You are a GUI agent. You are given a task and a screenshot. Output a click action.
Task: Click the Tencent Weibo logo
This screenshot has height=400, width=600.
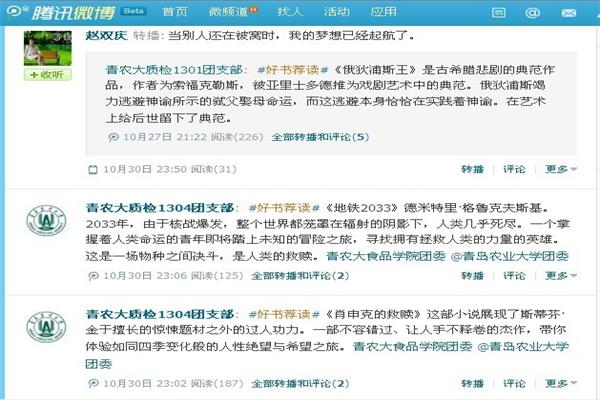61,12
